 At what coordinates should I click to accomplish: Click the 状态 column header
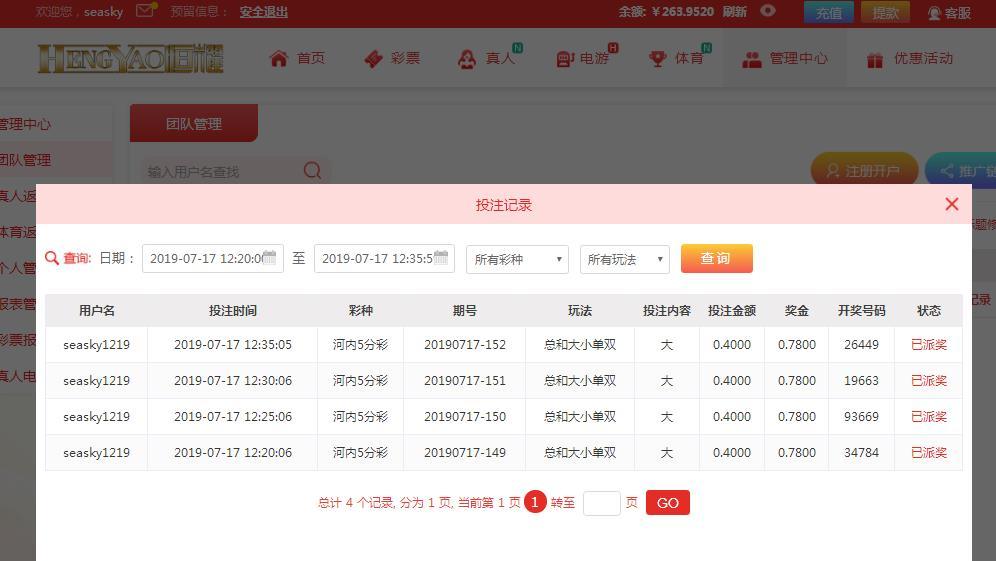click(x=929, y=311)
